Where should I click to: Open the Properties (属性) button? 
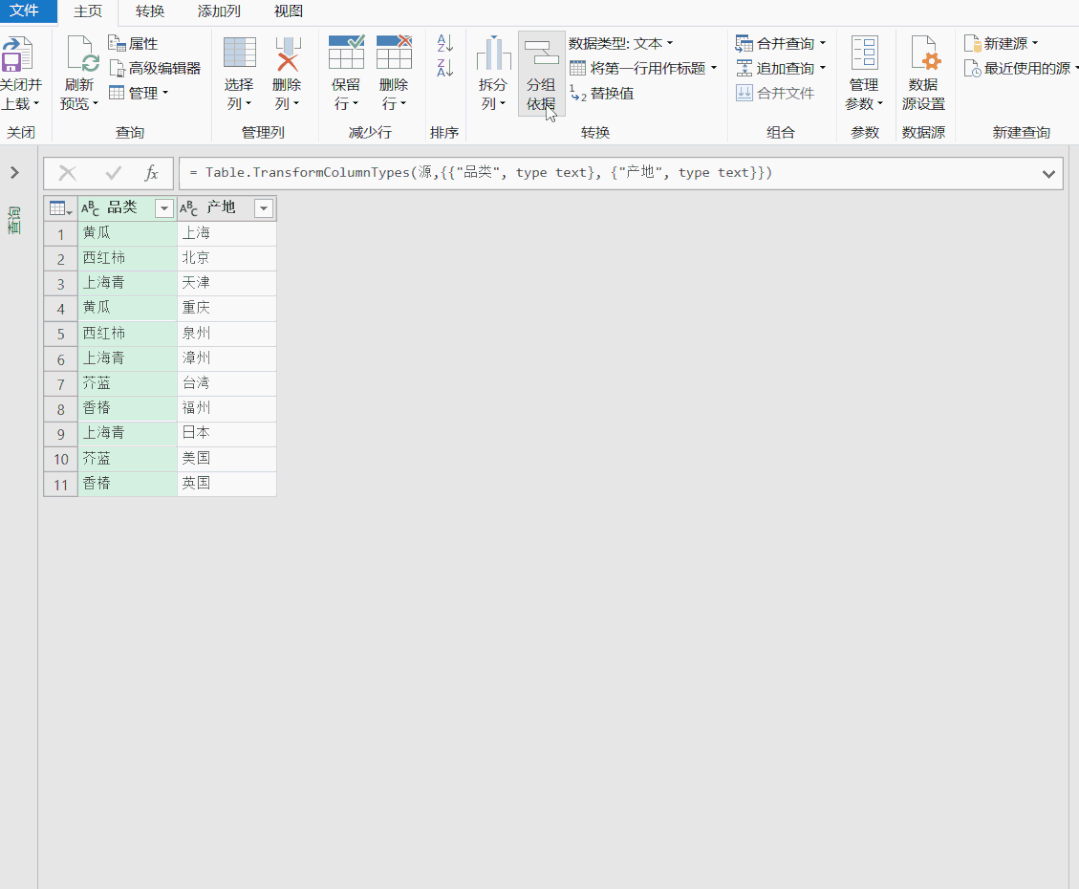(x=133, y=43)
